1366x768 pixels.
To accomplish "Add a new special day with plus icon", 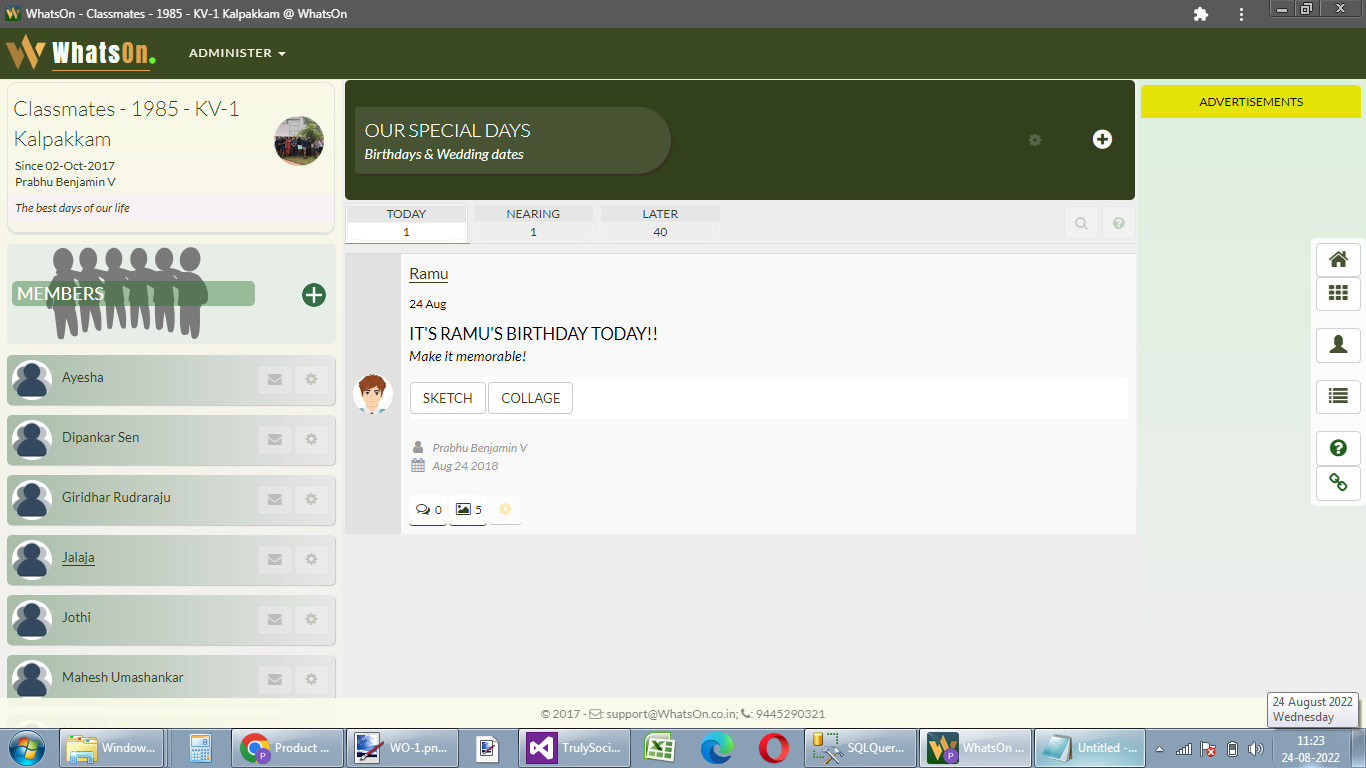I will (x=1102, y=139).
